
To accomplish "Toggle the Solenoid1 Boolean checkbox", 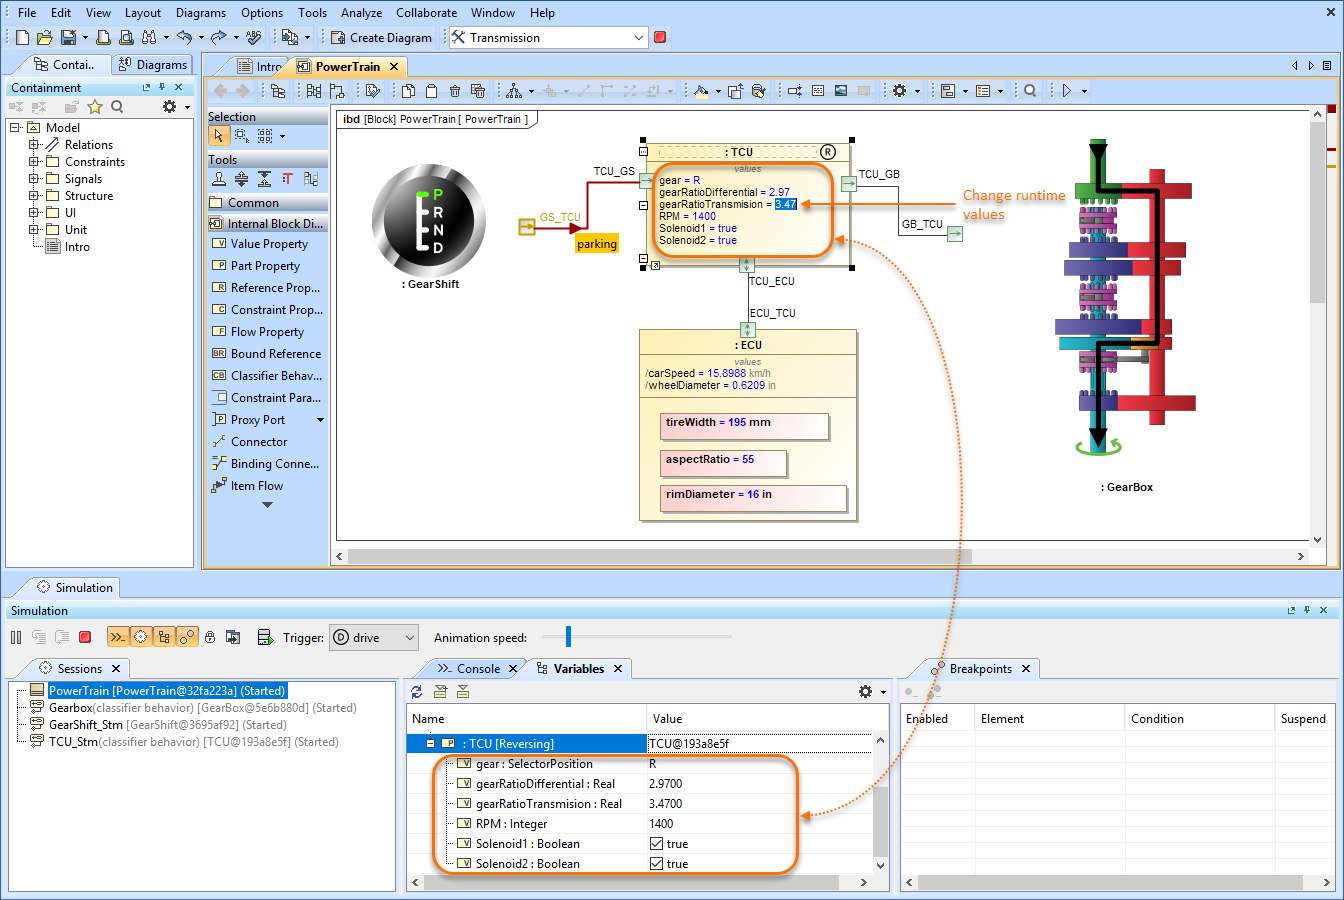I will [657, 844].
